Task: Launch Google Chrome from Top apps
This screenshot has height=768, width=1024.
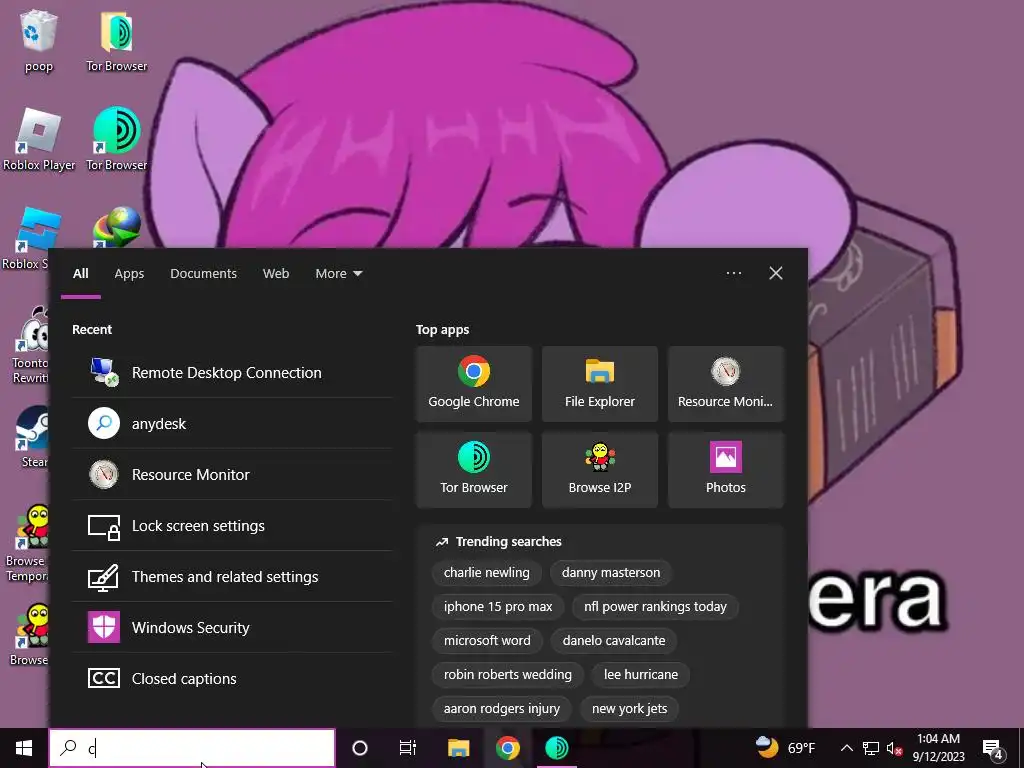Action: pyautogui.click(x=473, y=383)
